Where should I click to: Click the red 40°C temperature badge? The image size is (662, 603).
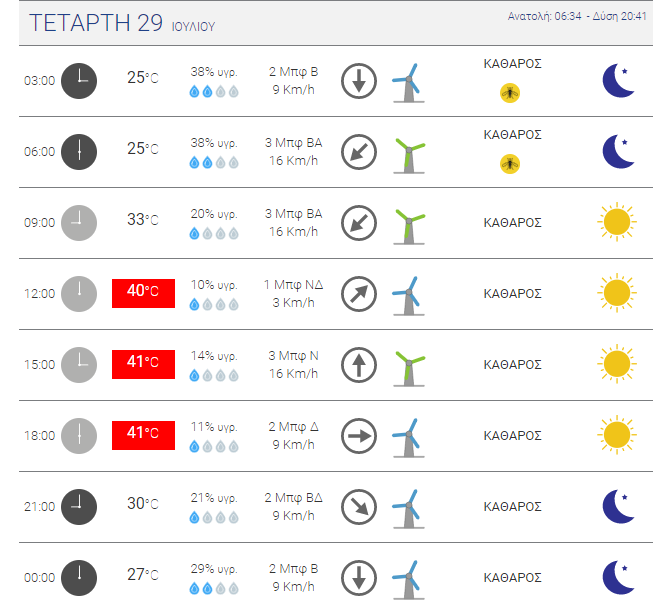point(143,293)
